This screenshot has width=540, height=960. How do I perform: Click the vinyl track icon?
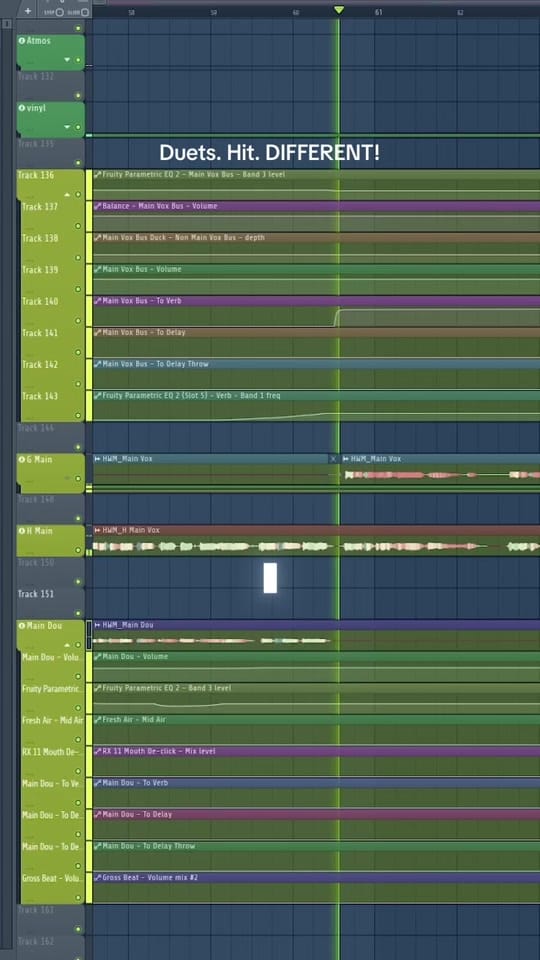(x=22, y=108)
